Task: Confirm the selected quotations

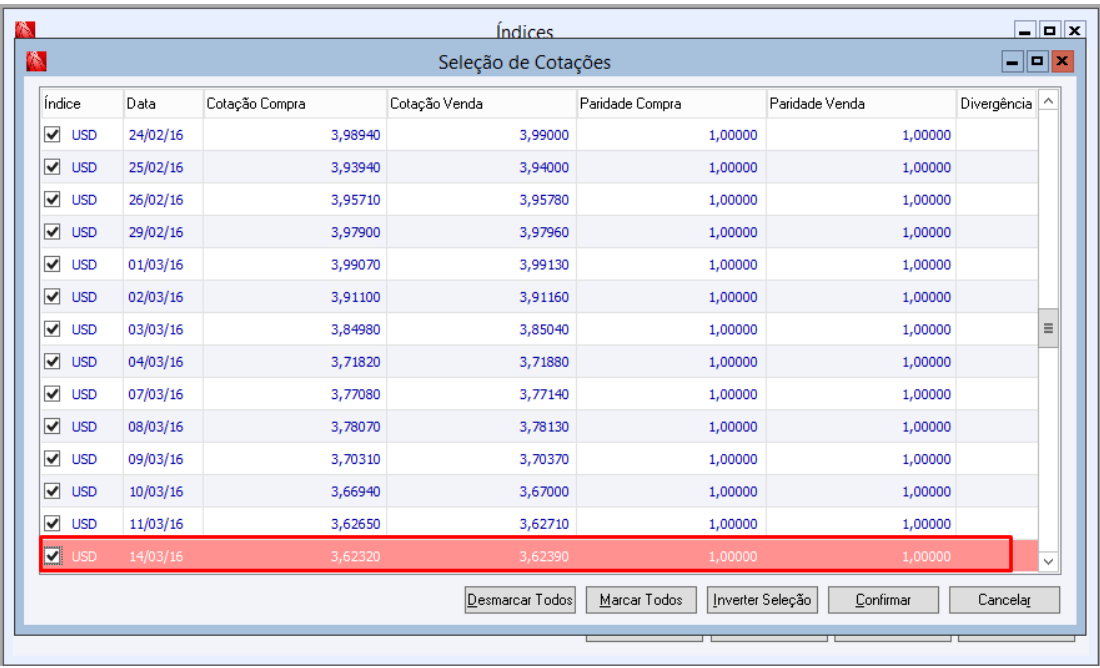Action: click(883, 600)
